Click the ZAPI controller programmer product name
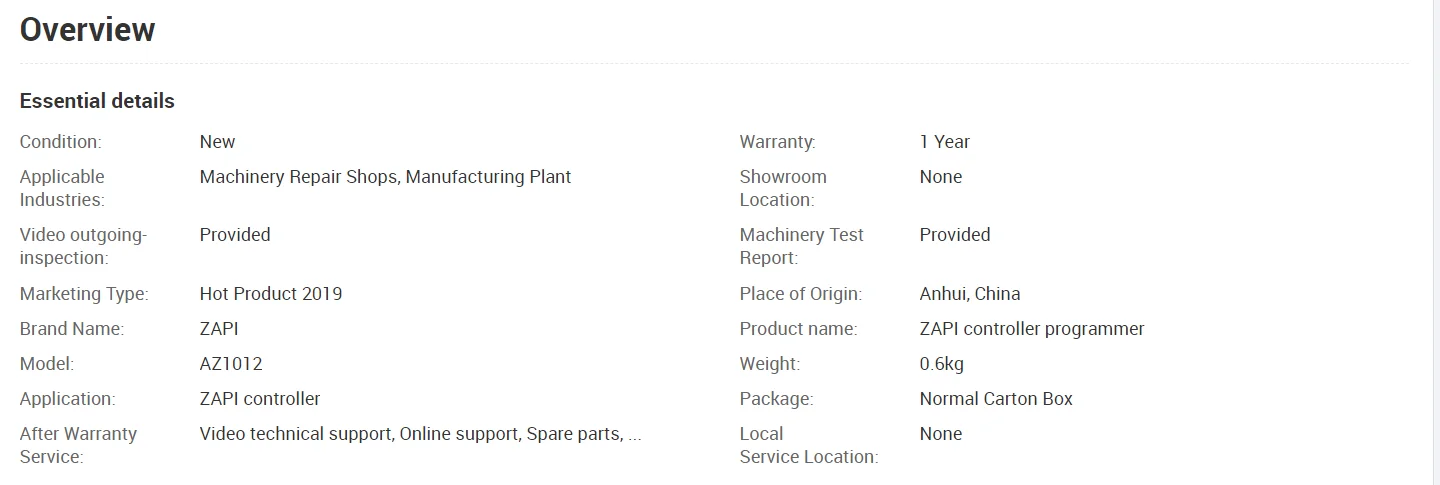The image size is (1440, 485). 1031,329
